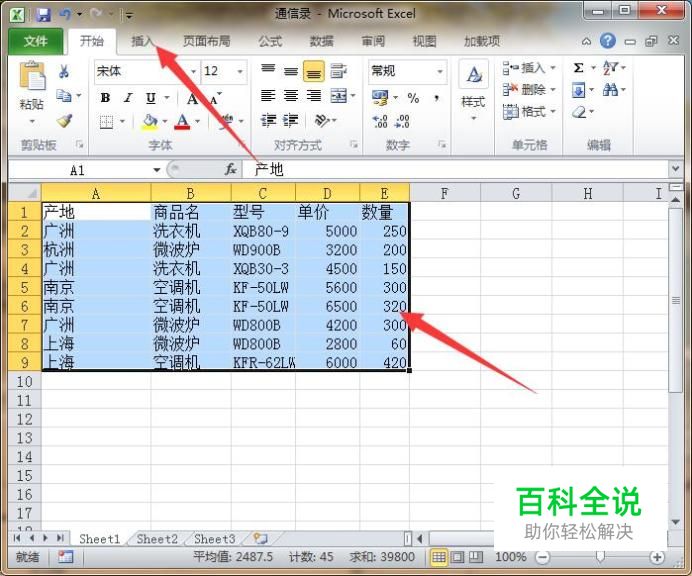Decrease font size with small A icon
This screenshot has height=576, width=692.
pos(215,99)
